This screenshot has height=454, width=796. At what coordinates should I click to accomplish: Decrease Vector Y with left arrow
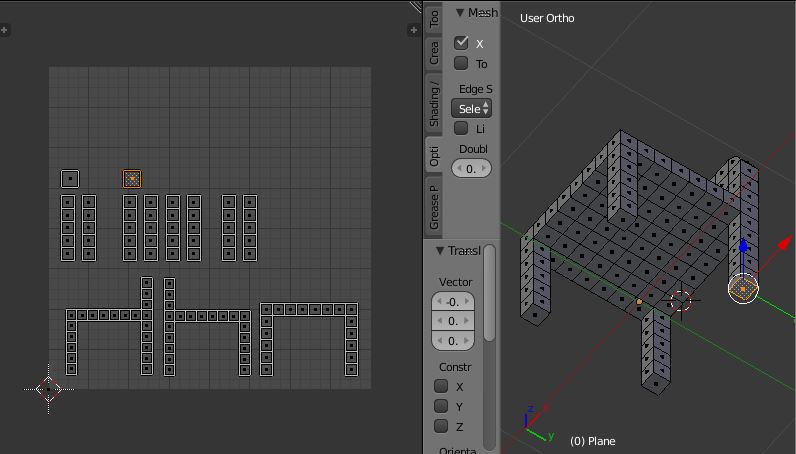[x=439, y=321]
